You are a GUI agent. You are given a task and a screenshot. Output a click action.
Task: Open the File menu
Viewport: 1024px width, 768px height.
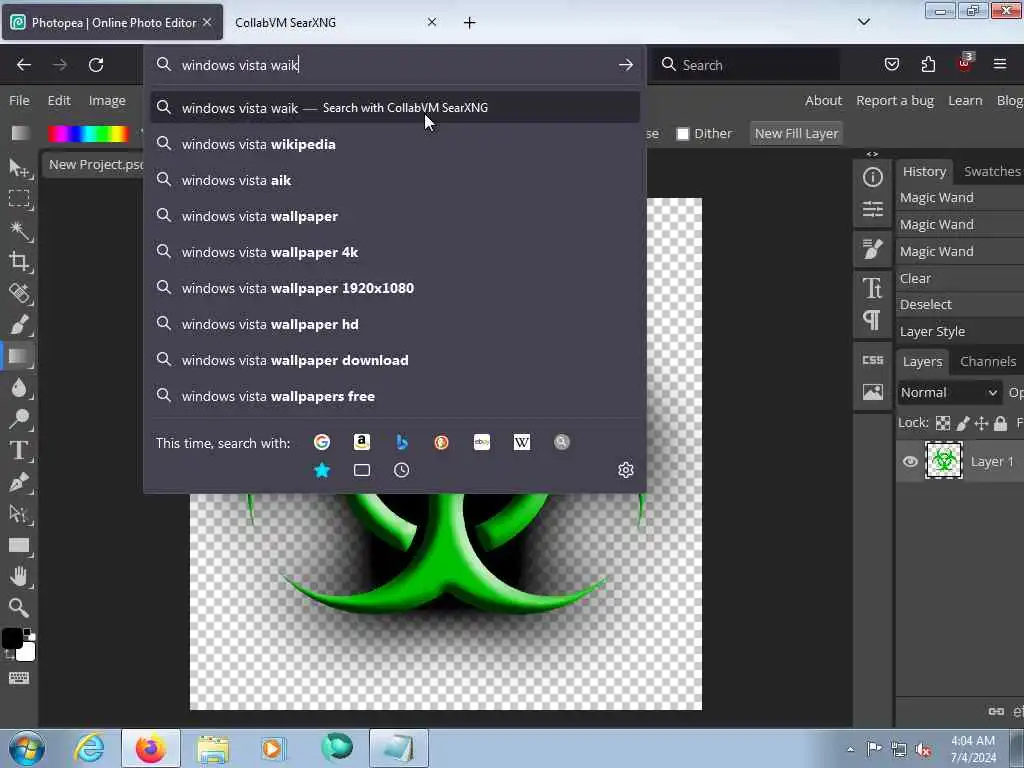coord(19,101)
